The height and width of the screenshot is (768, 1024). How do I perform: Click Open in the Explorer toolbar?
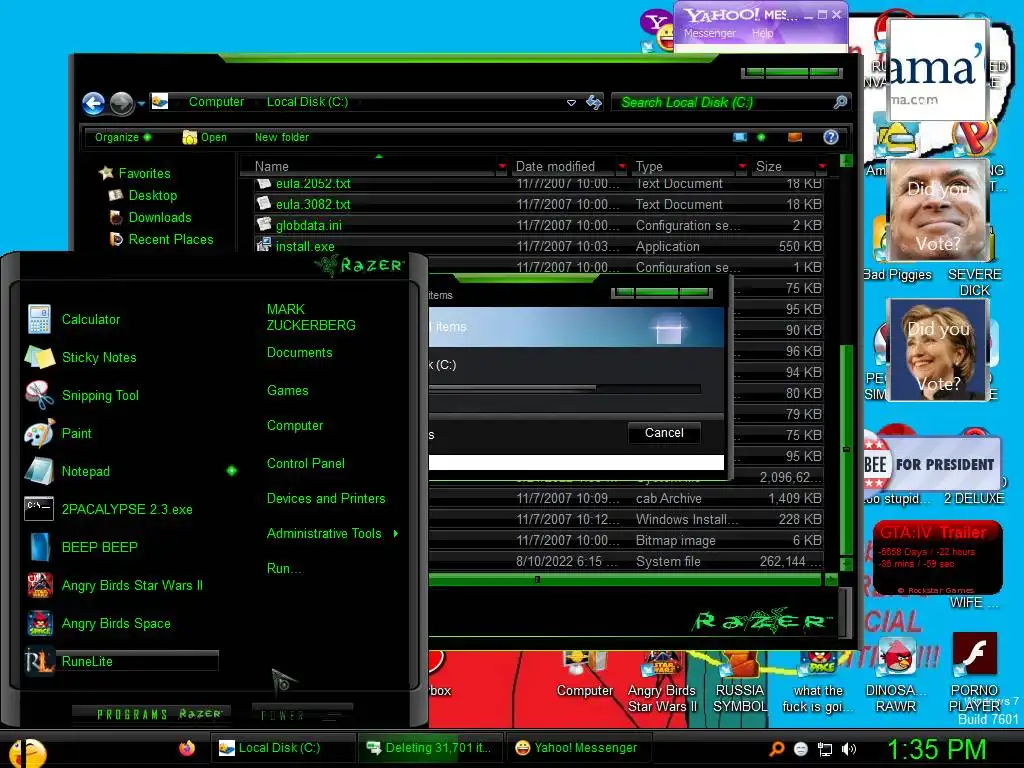click(205, 137)
